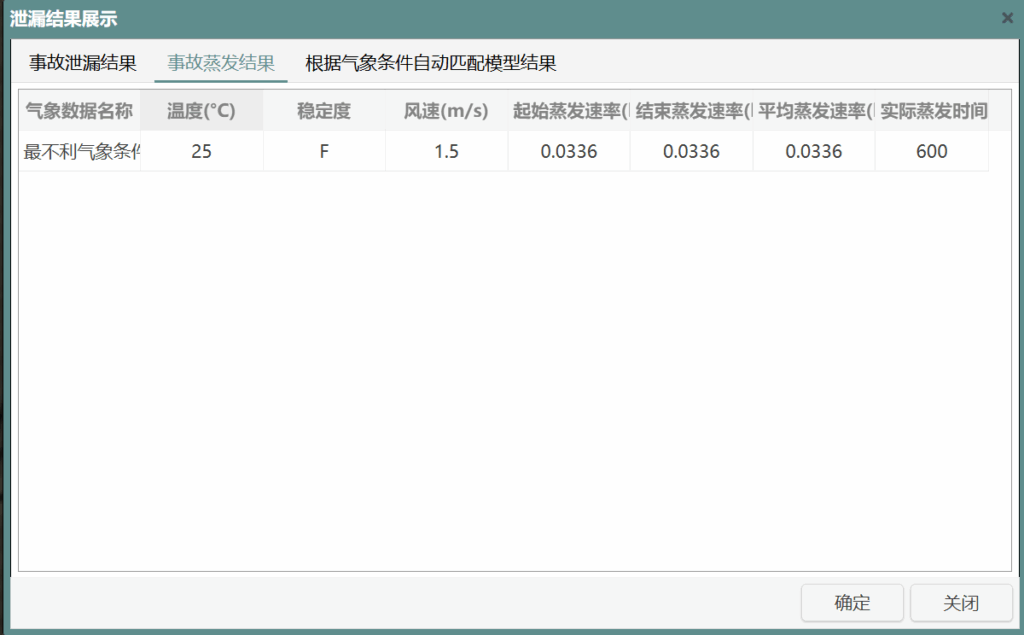Close the 泄漏结果展示 dialog window
Screen dimensions: 1024x635
click(1007, 18)
